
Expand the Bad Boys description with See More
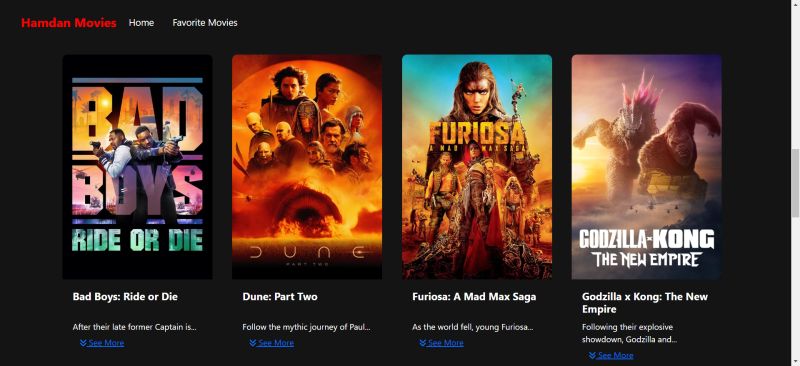[102, 343]
